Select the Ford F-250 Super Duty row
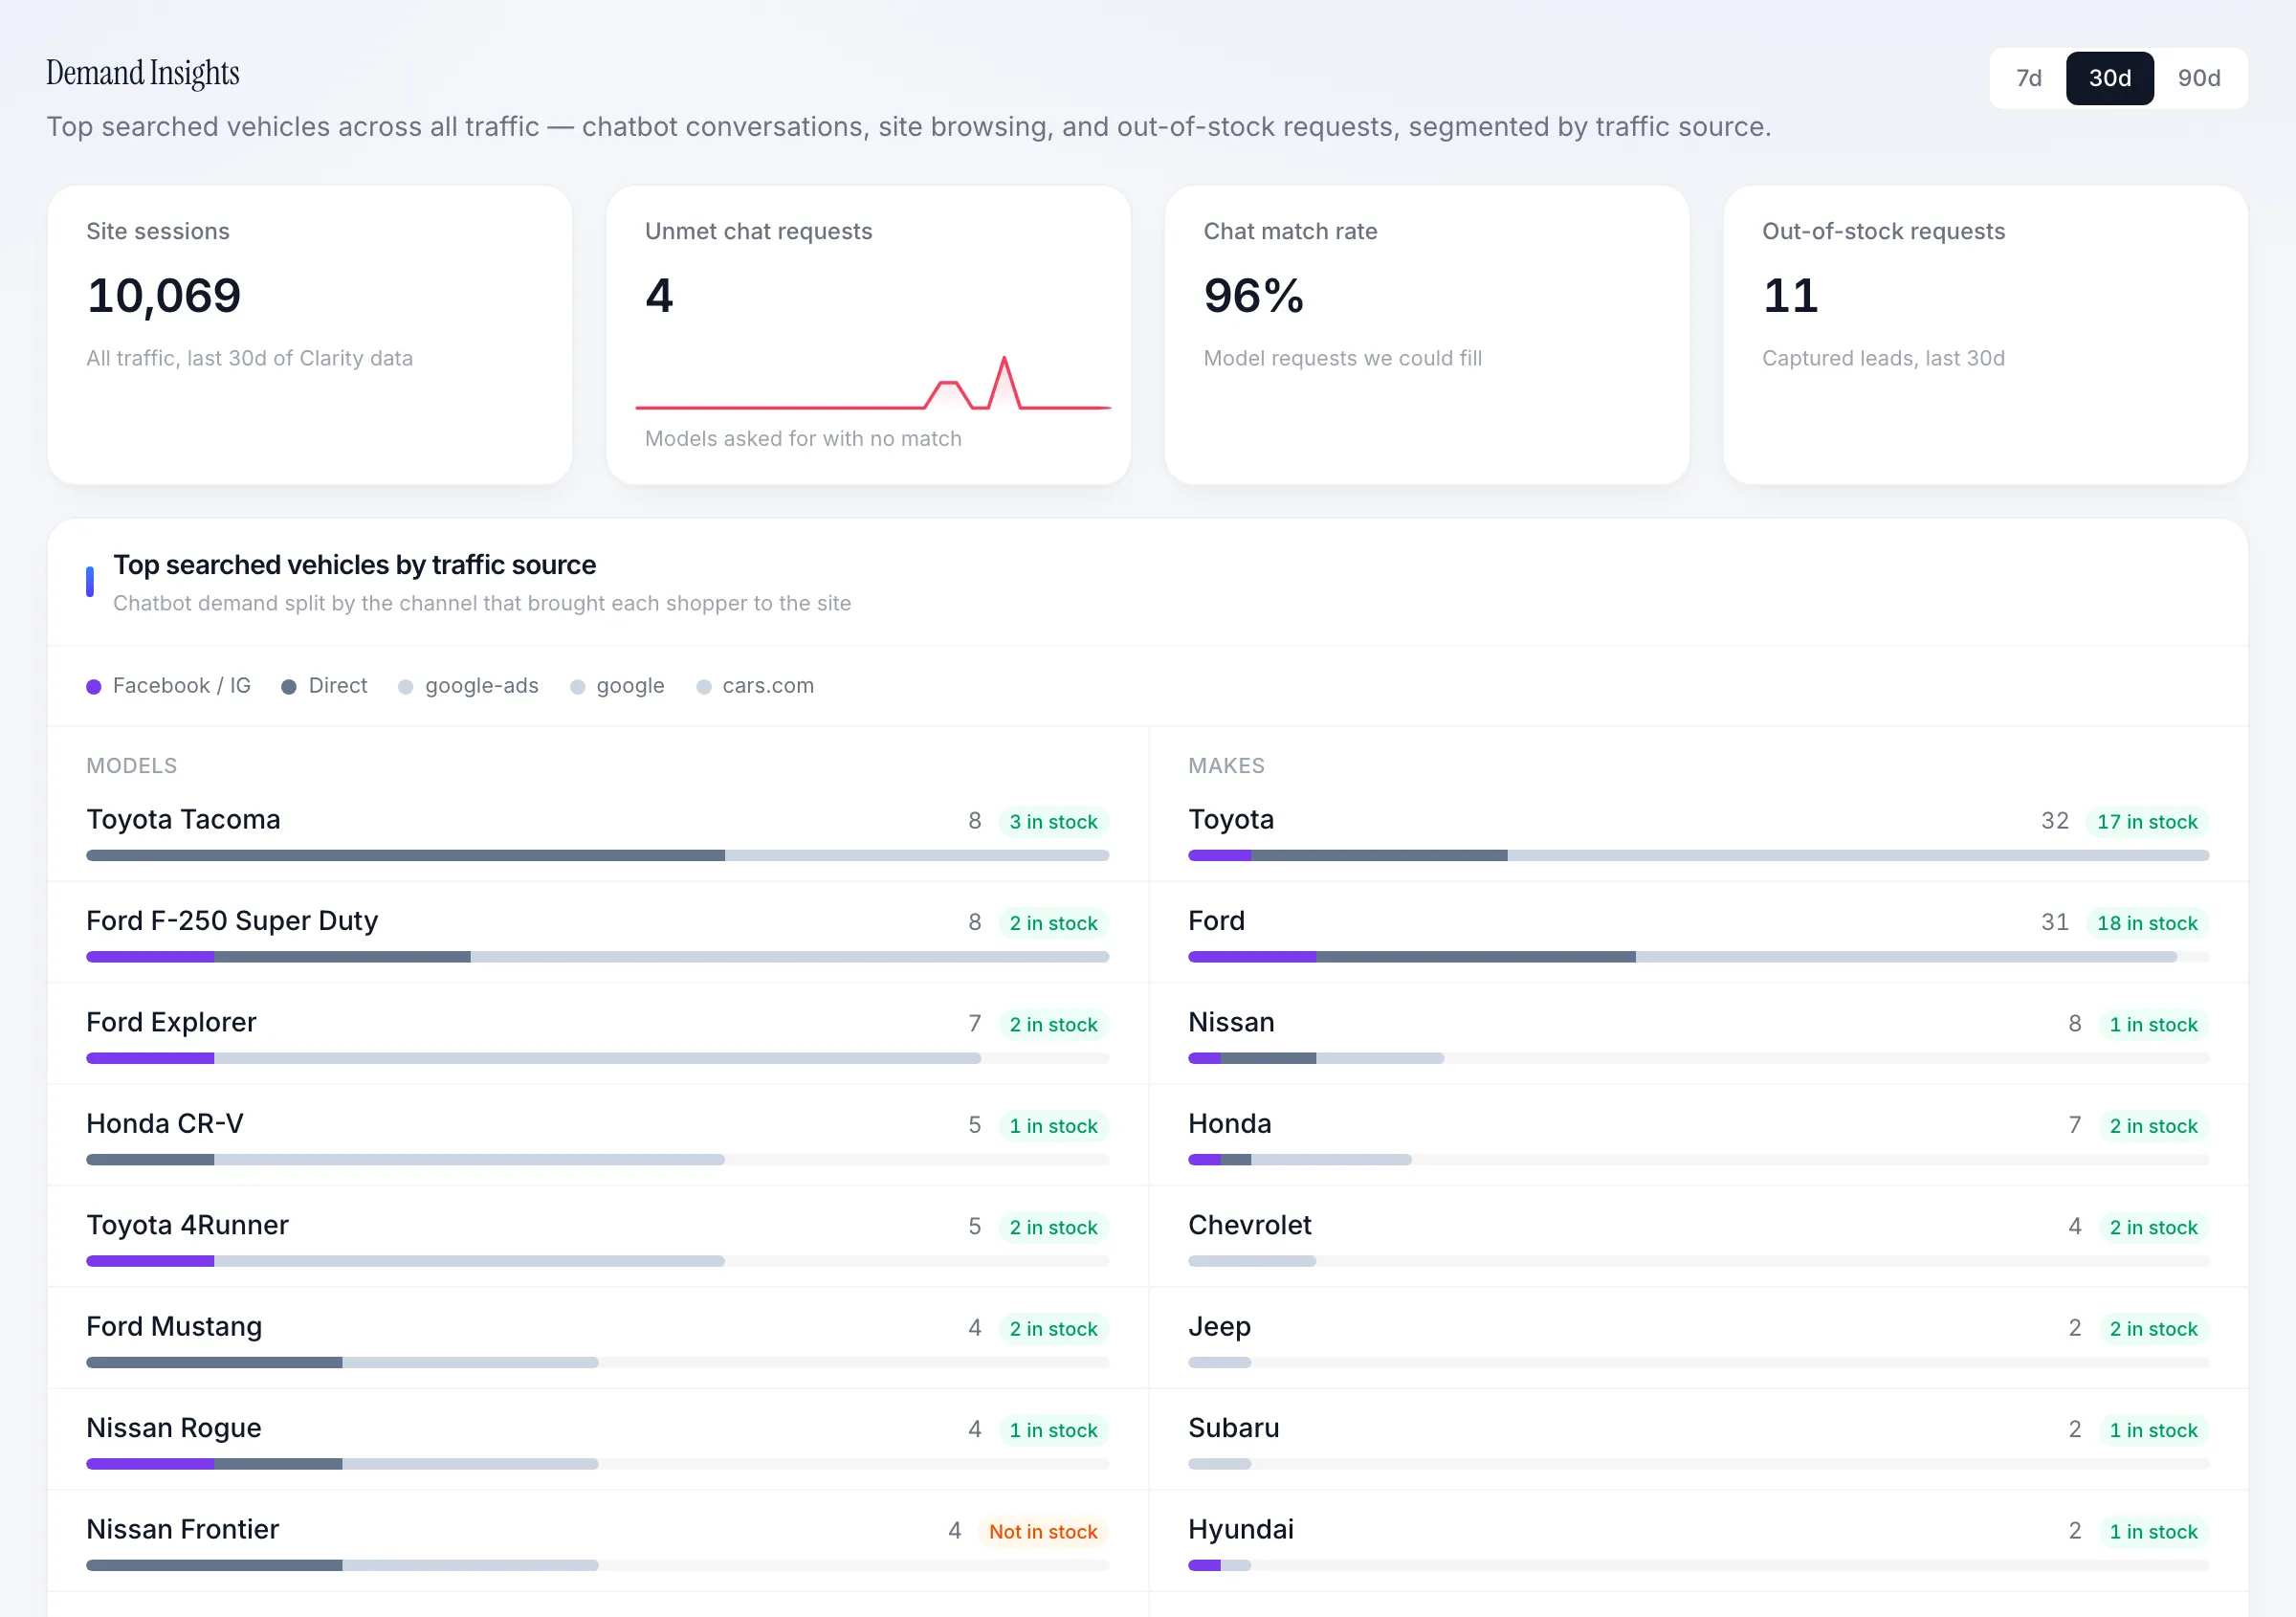2296x1617 pixels. 598,933
